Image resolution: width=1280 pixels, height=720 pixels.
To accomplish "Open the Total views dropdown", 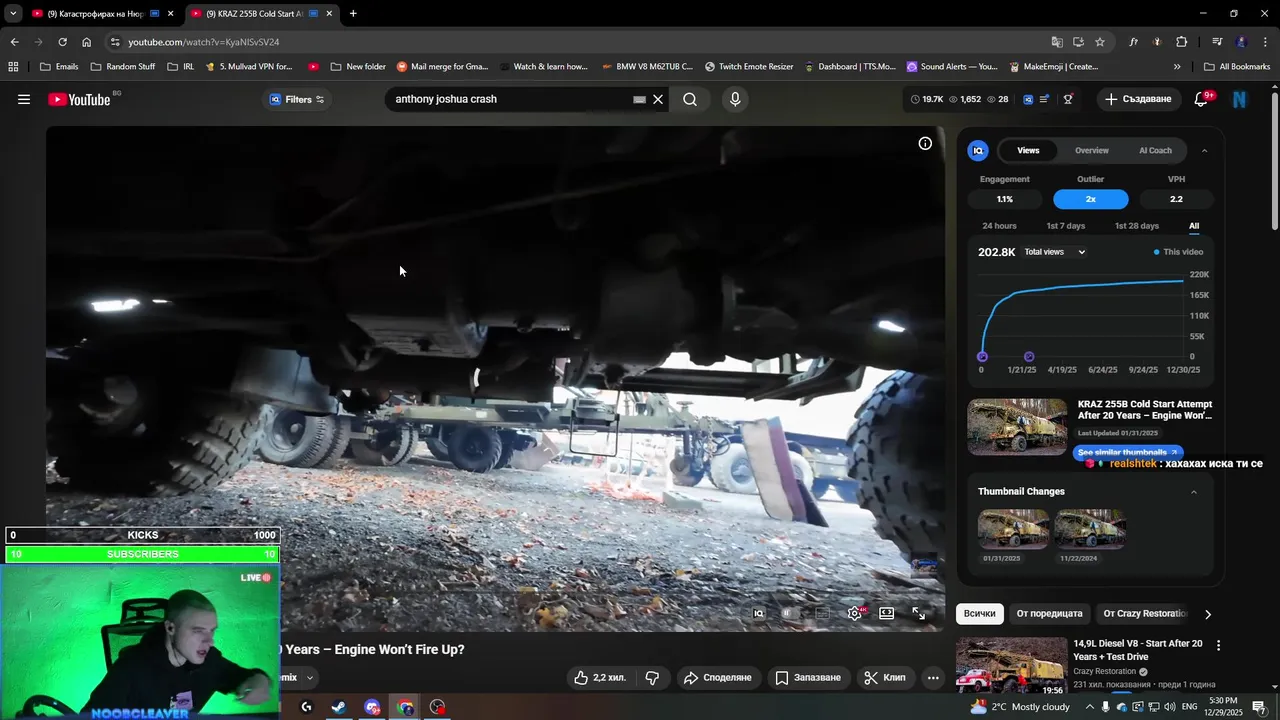I will coord(1055,252).
